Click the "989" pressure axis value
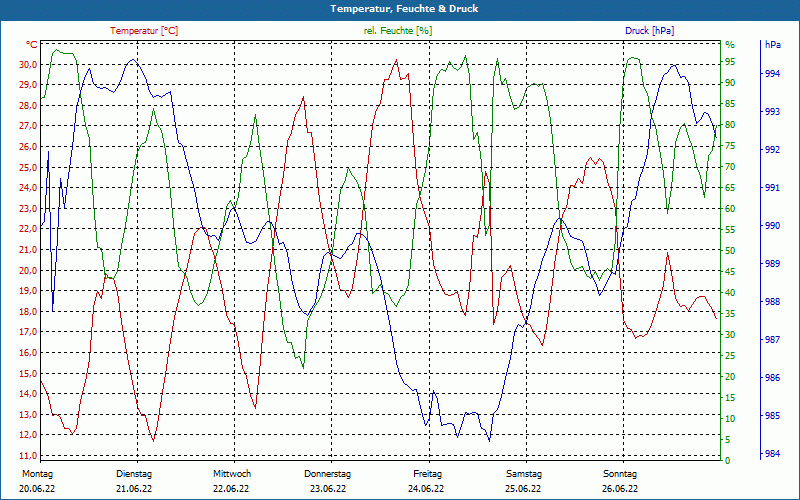800x500 pixels. click(x=773, y=264)
